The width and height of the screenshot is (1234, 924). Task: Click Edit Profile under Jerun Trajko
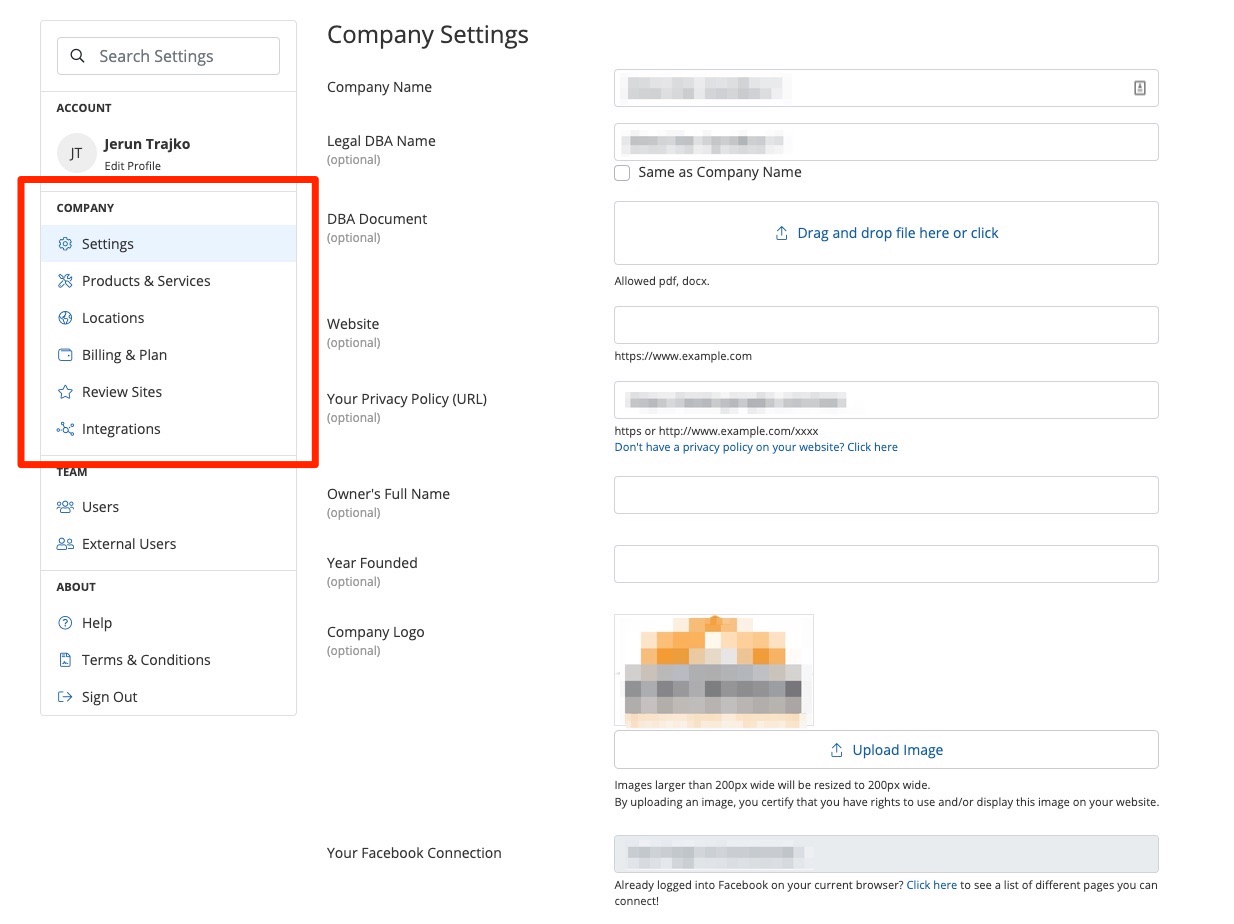(132, 166)
